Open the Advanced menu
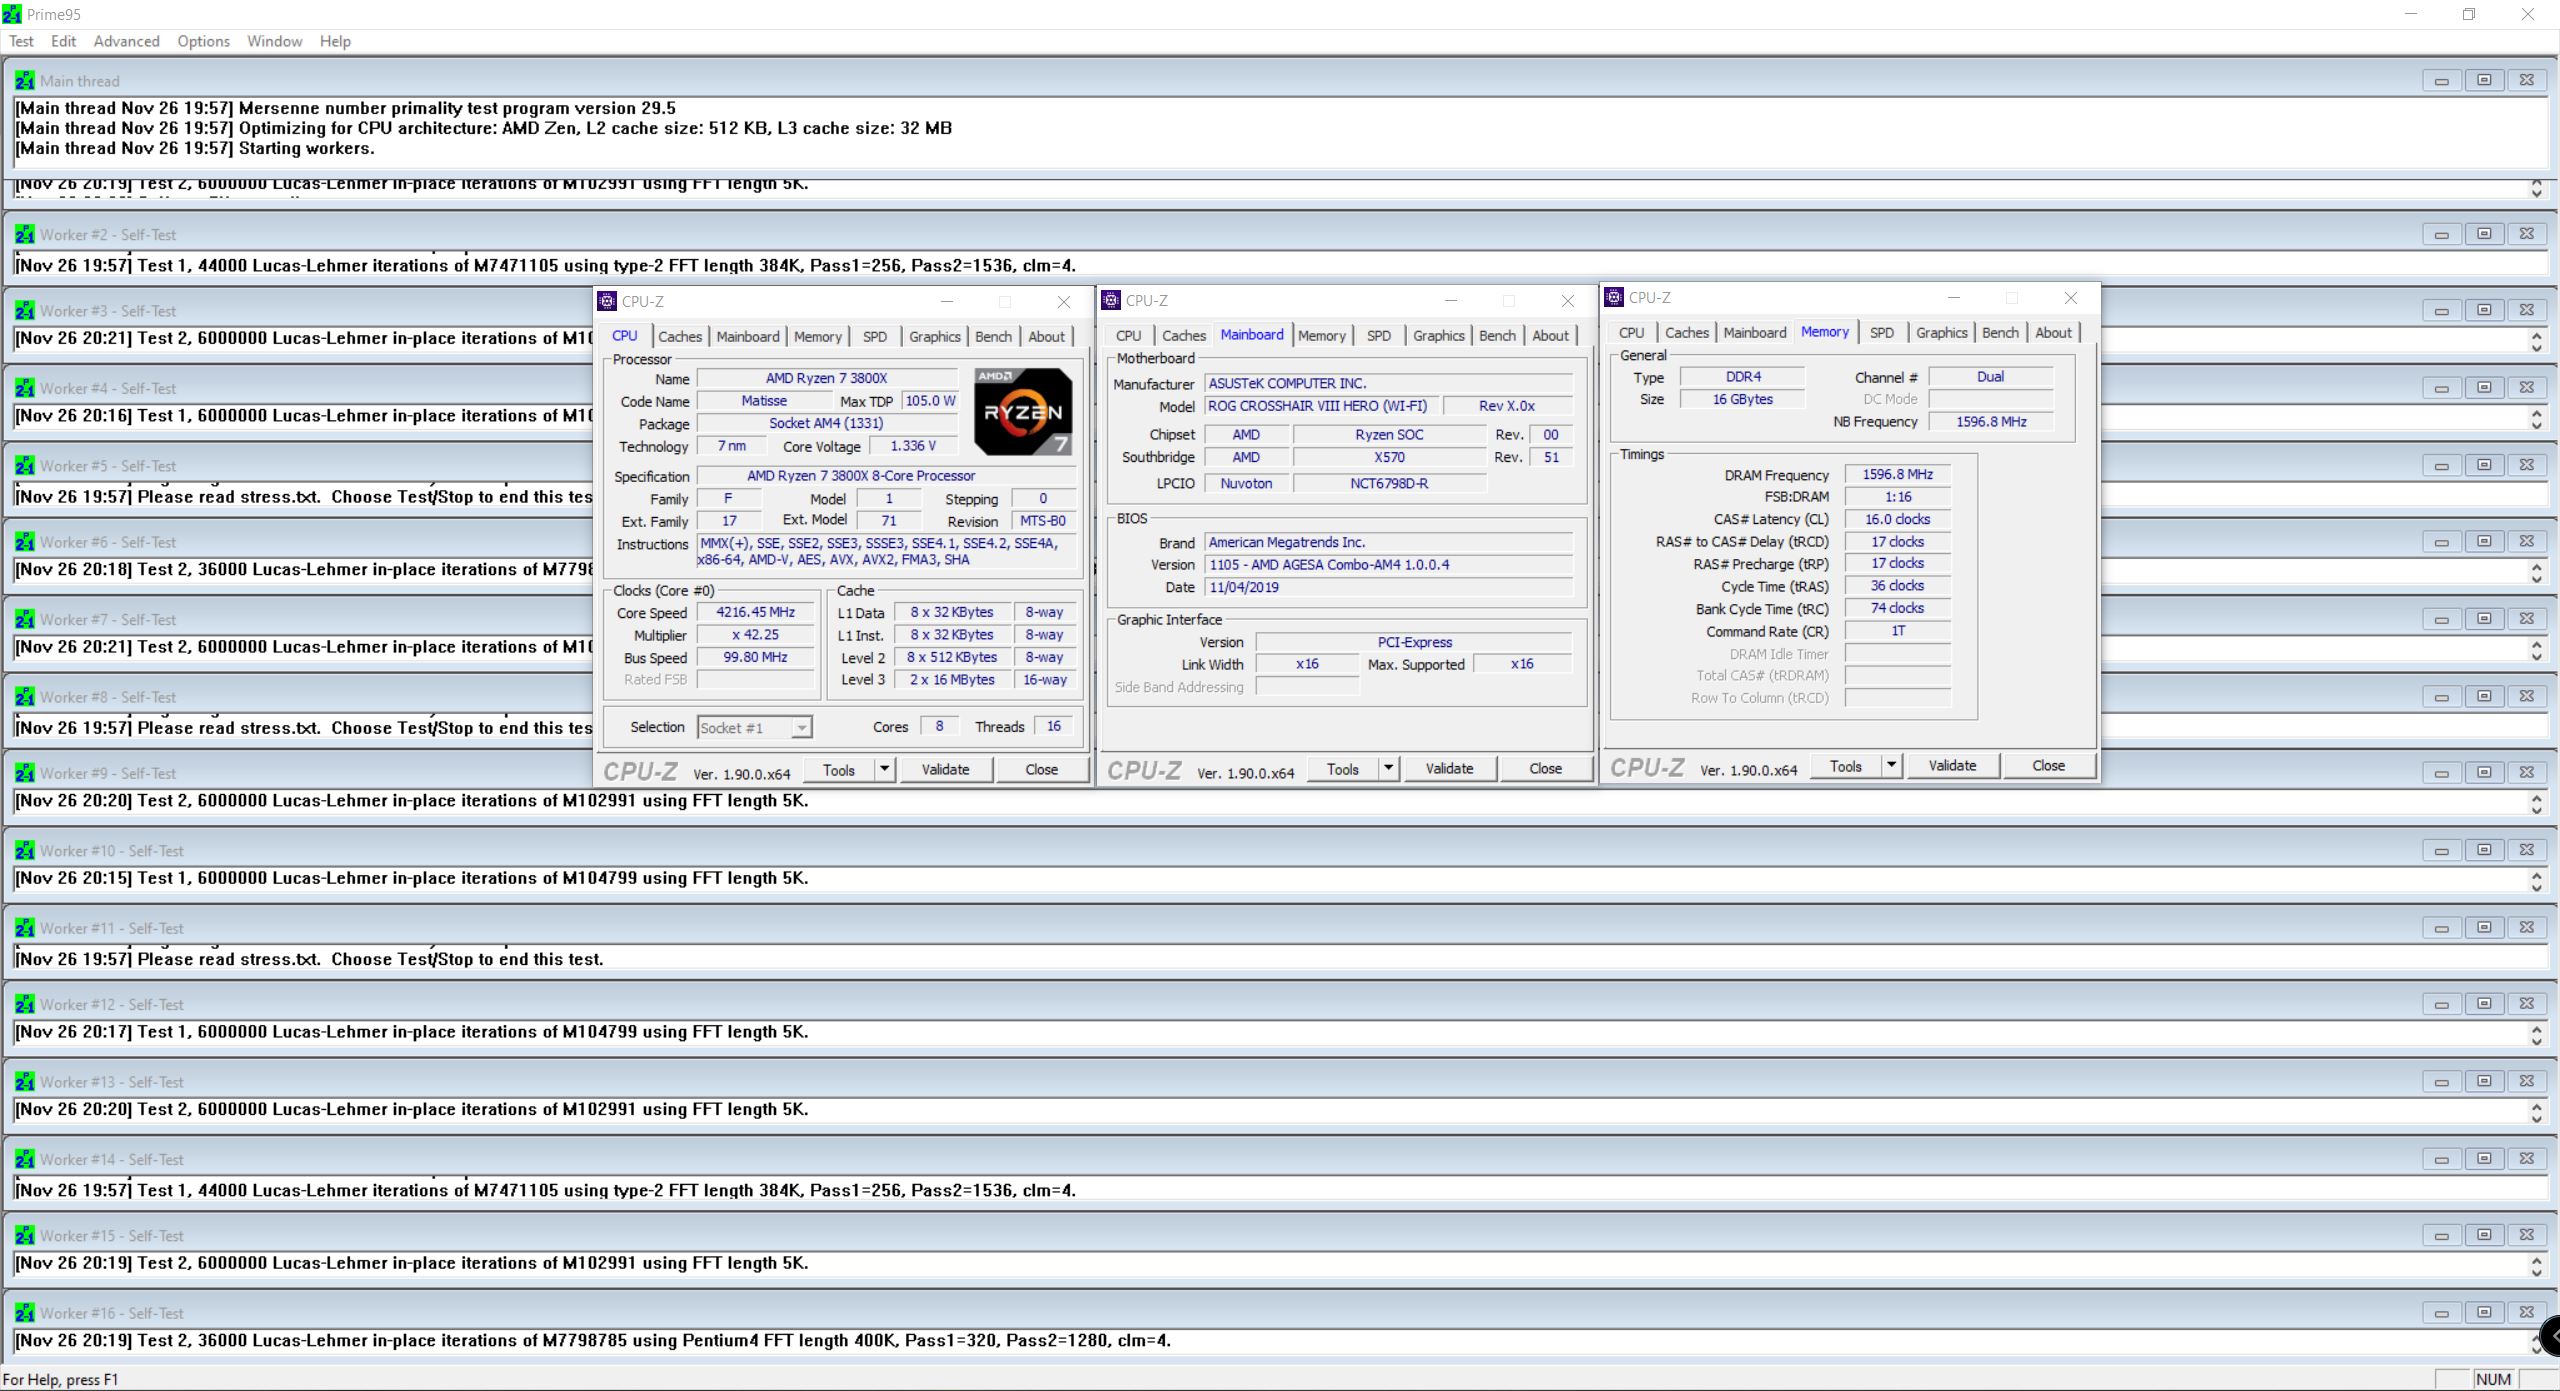 click(126, 41)
